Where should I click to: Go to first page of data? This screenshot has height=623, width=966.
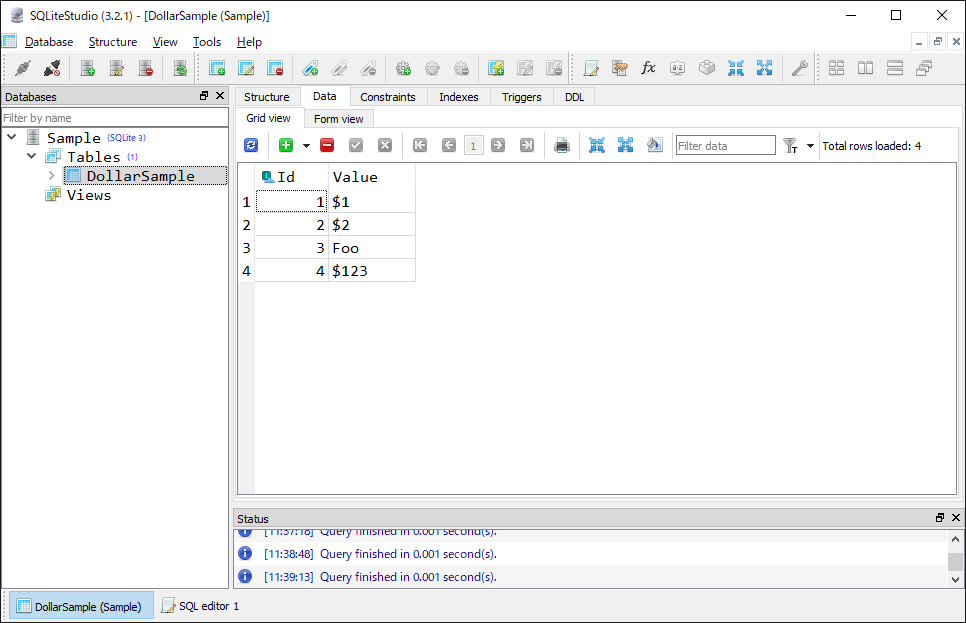420,145
